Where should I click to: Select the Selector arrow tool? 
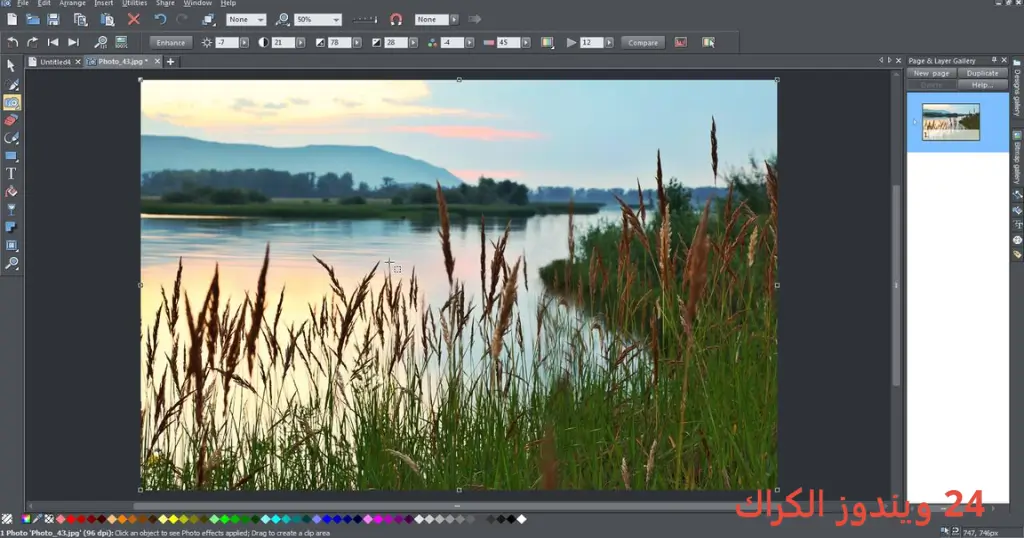click(x=11, y=65)
